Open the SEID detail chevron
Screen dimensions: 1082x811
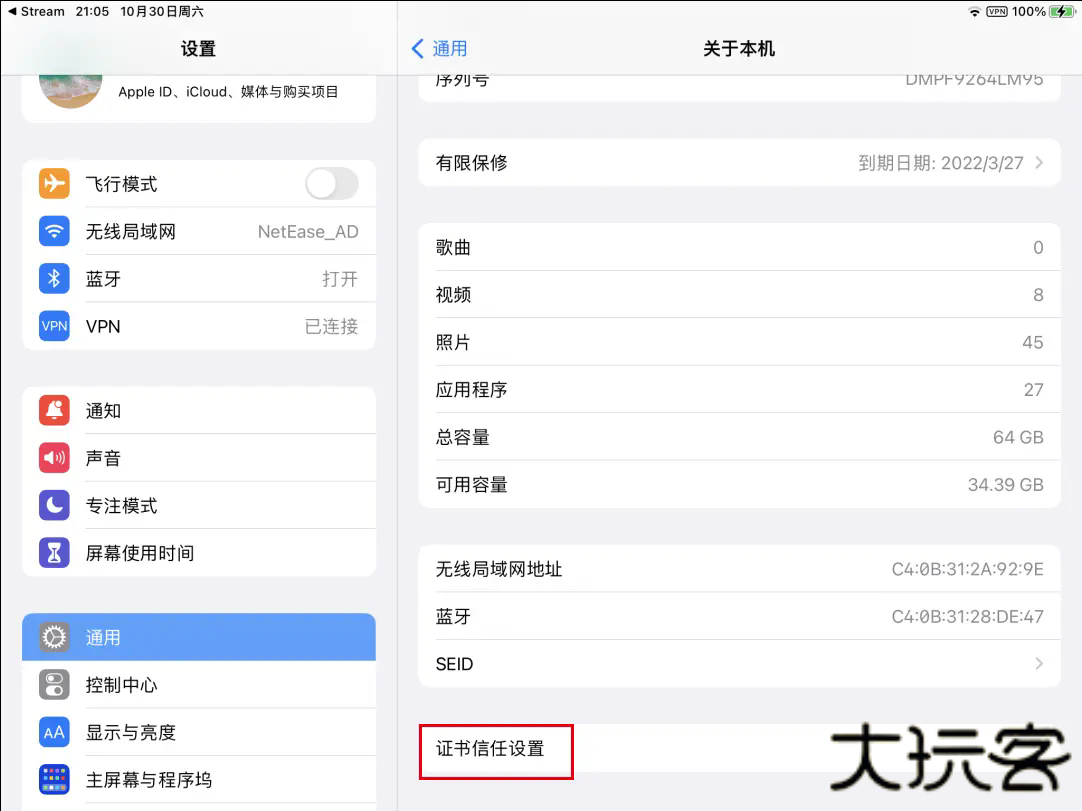pyautogui.click(x=1040, y=663)
